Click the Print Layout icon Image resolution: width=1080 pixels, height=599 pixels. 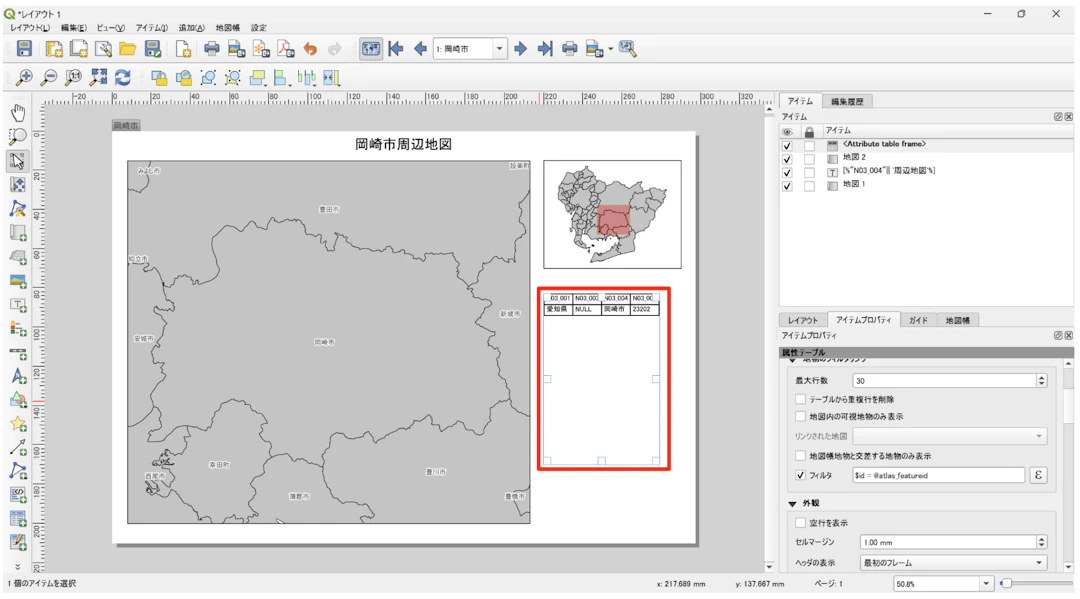[x=212, y=49]
